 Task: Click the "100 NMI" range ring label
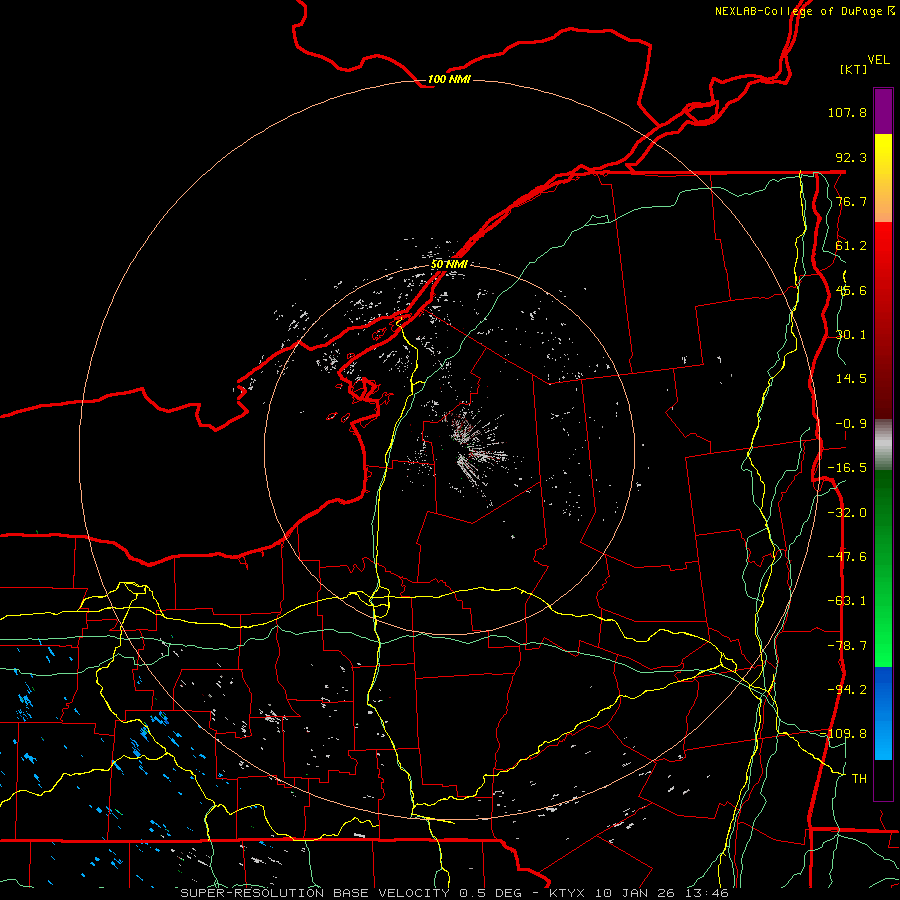click(449, 79)
